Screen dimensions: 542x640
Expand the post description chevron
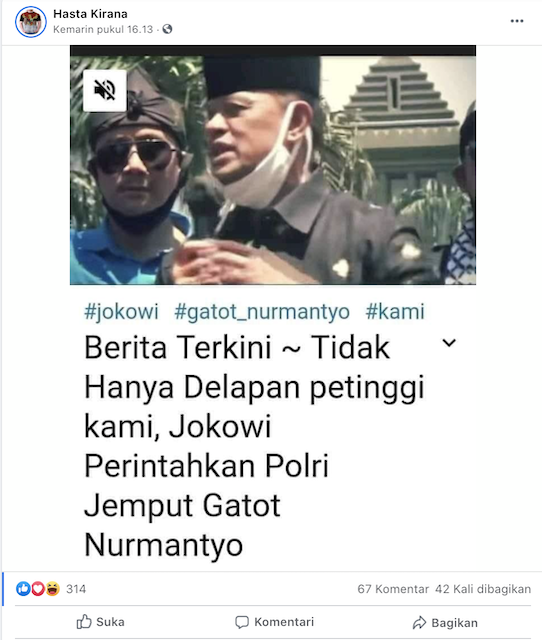click(449, 343)
